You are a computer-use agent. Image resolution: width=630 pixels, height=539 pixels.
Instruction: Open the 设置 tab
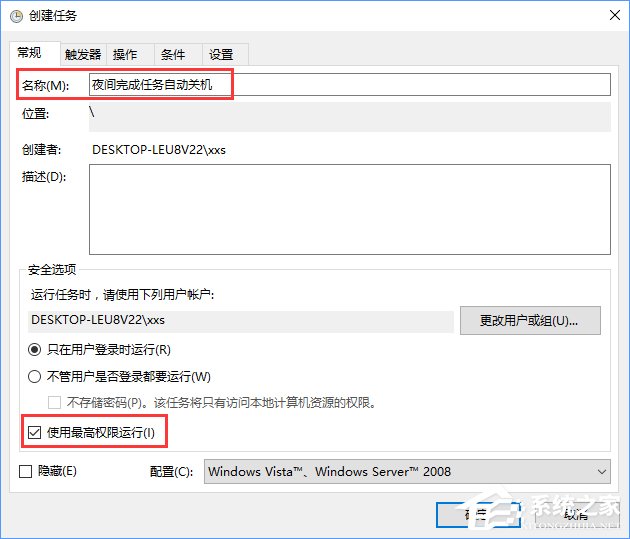point(225,55)
